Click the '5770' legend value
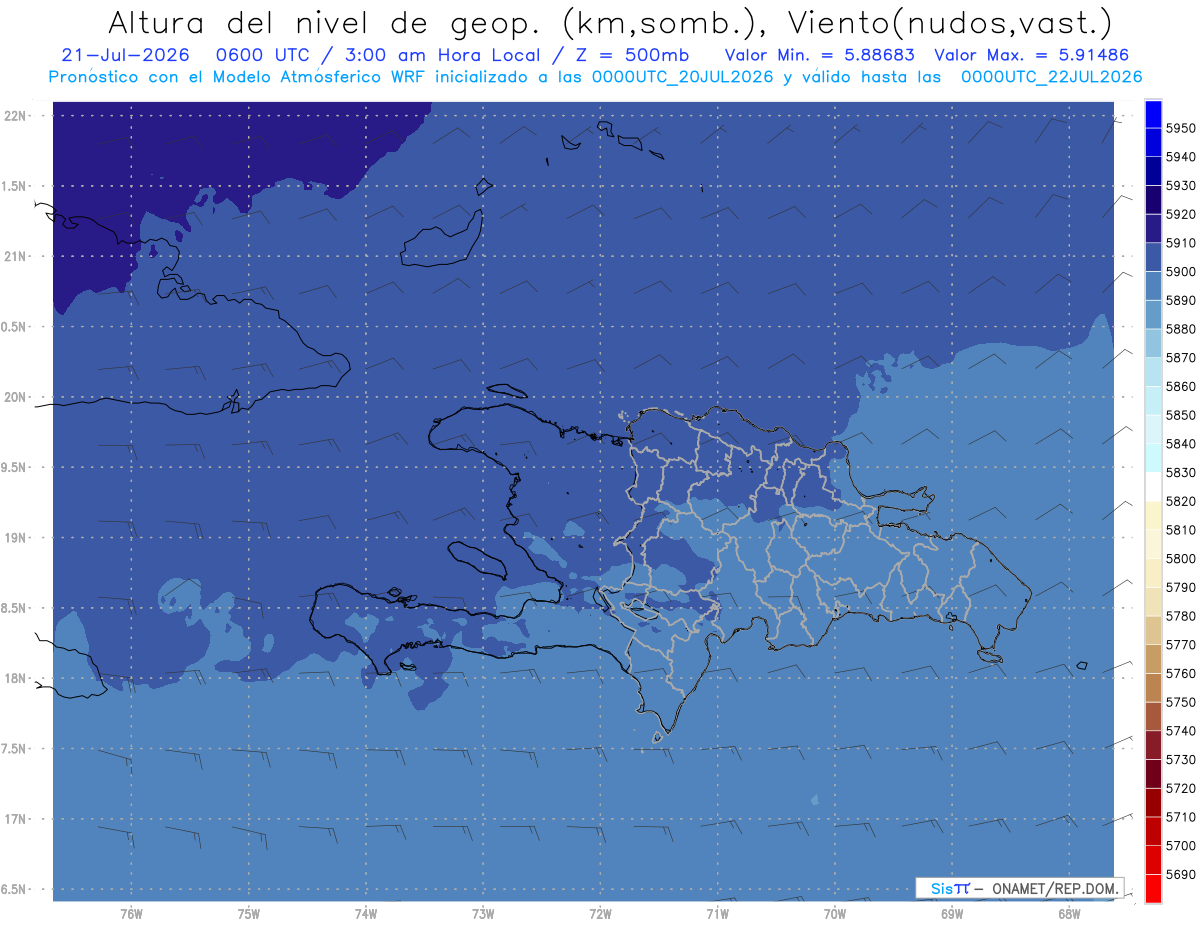 coord(1180,645)
